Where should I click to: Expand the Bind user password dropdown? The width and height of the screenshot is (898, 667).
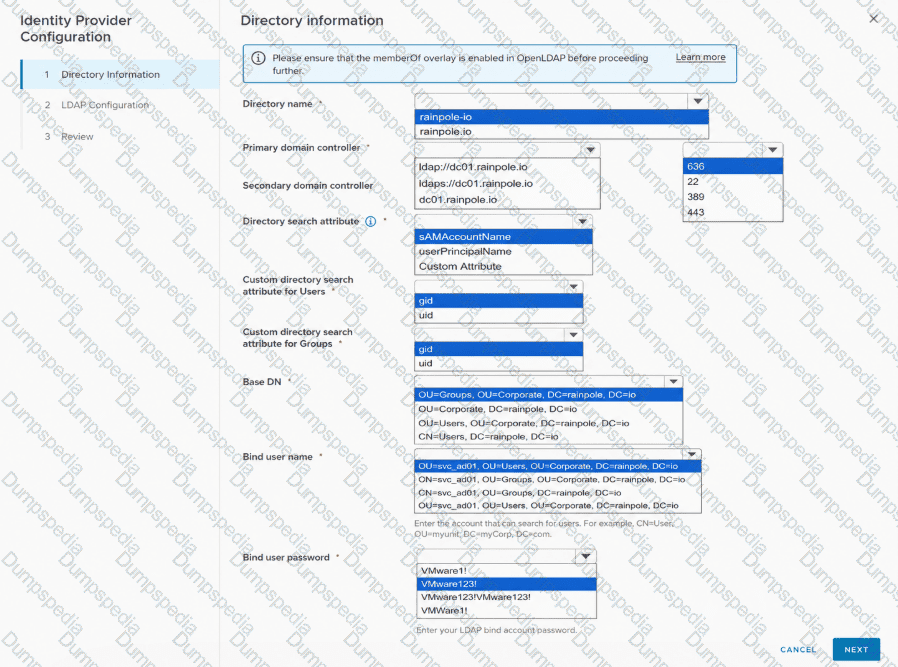click(585, 556)
